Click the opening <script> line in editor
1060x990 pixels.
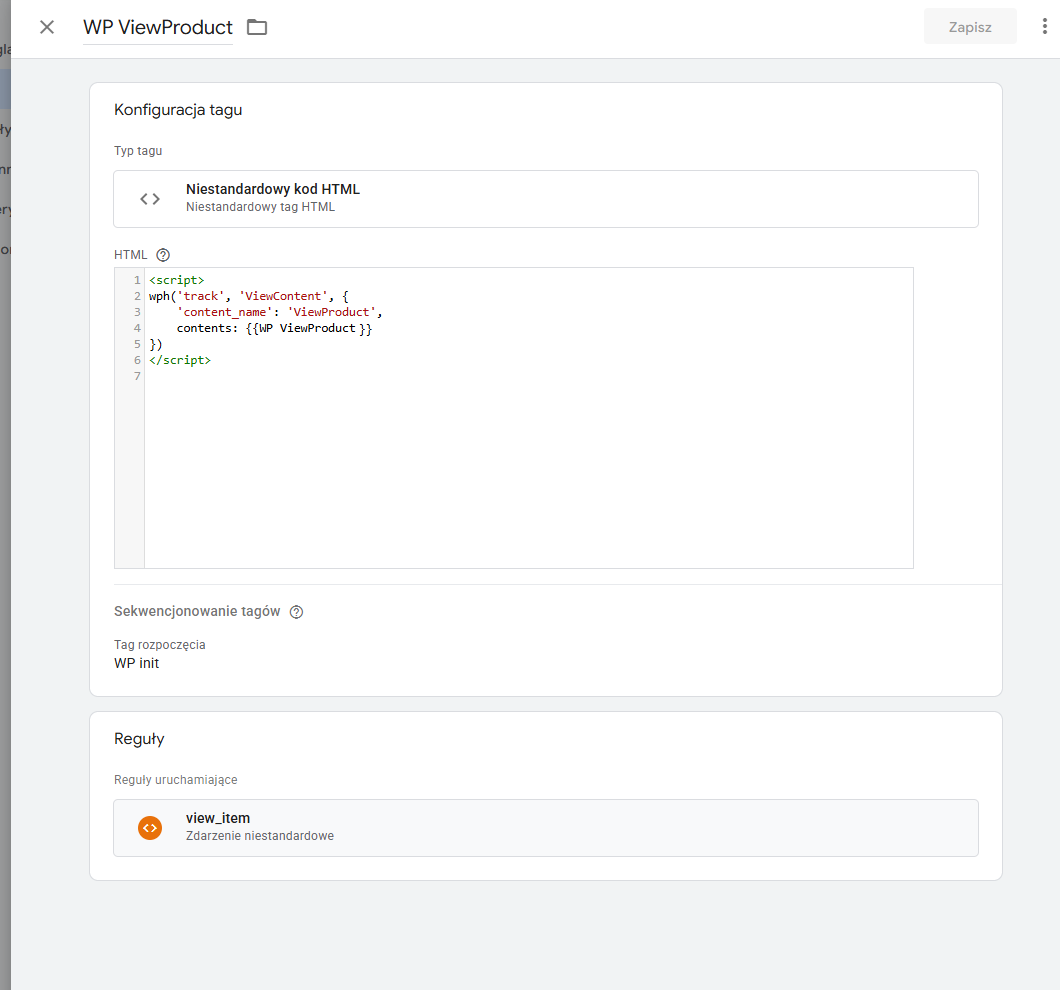point(176,280)
